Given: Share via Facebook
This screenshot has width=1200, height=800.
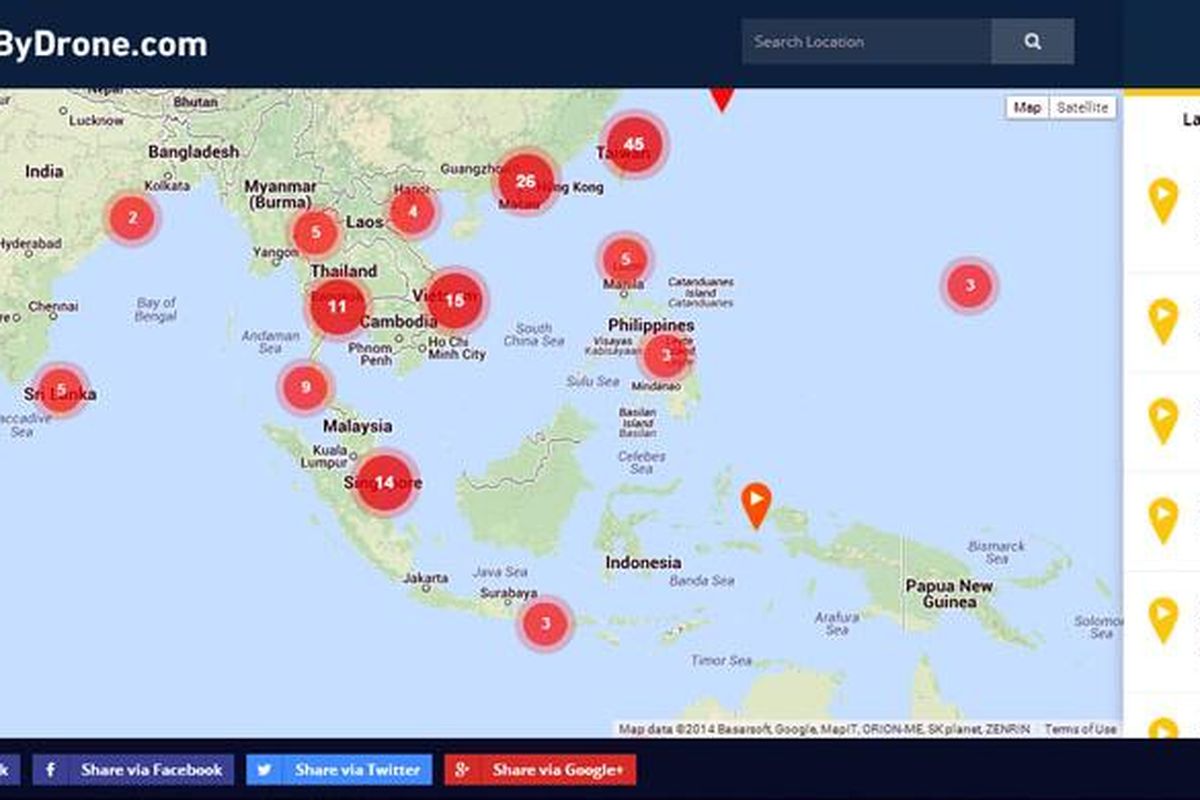Looking at the screenshot, I should coord(134,770).
